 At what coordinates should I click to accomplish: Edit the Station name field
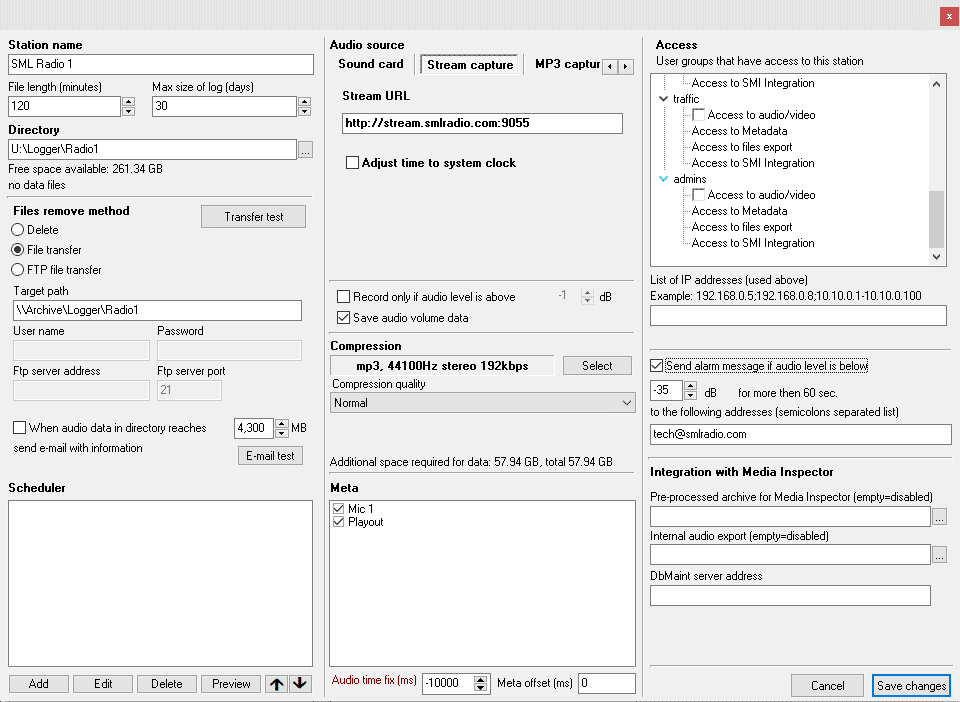coord(161,64)
